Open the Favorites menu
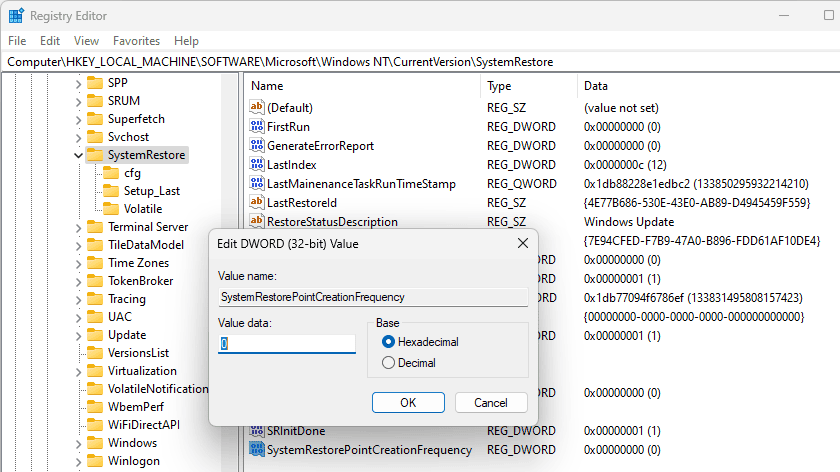Image resolution: width=840 pixels, height=472 pixels. (x=136, y=41)
